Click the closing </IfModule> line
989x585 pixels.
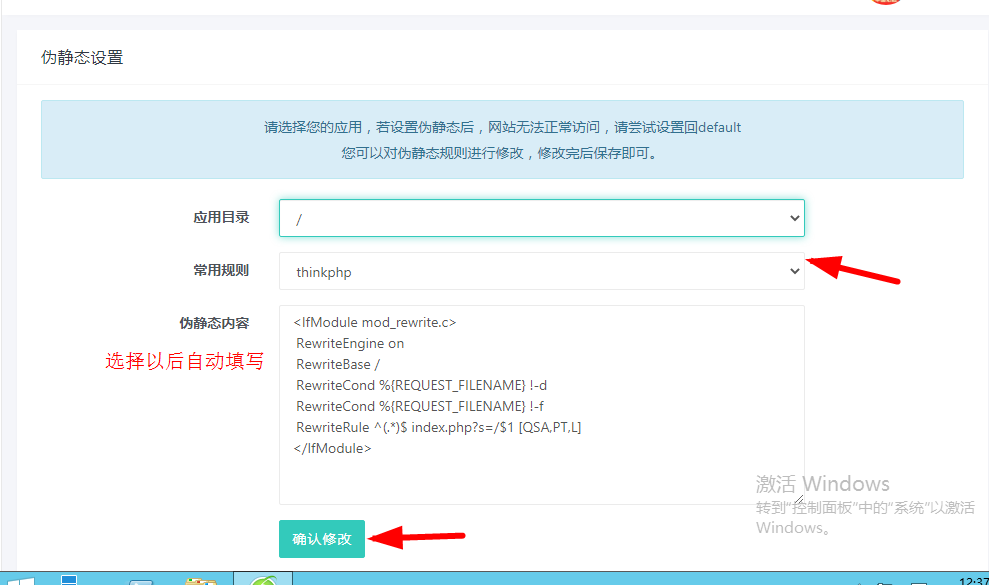[x=332, y=448]
